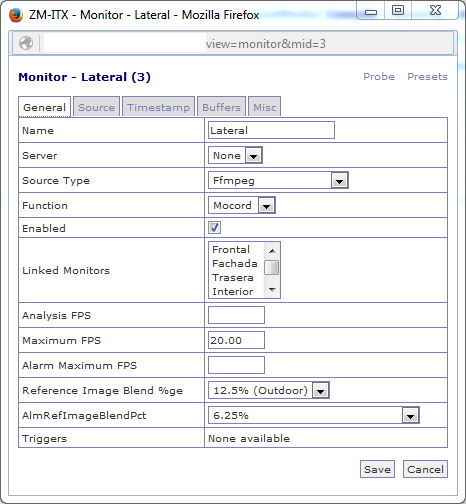This screenshot has width=466, height=504.
Task: Open AlmRefImageBlendPct dropdown showing 6.25%
Action: click(314, 415)
